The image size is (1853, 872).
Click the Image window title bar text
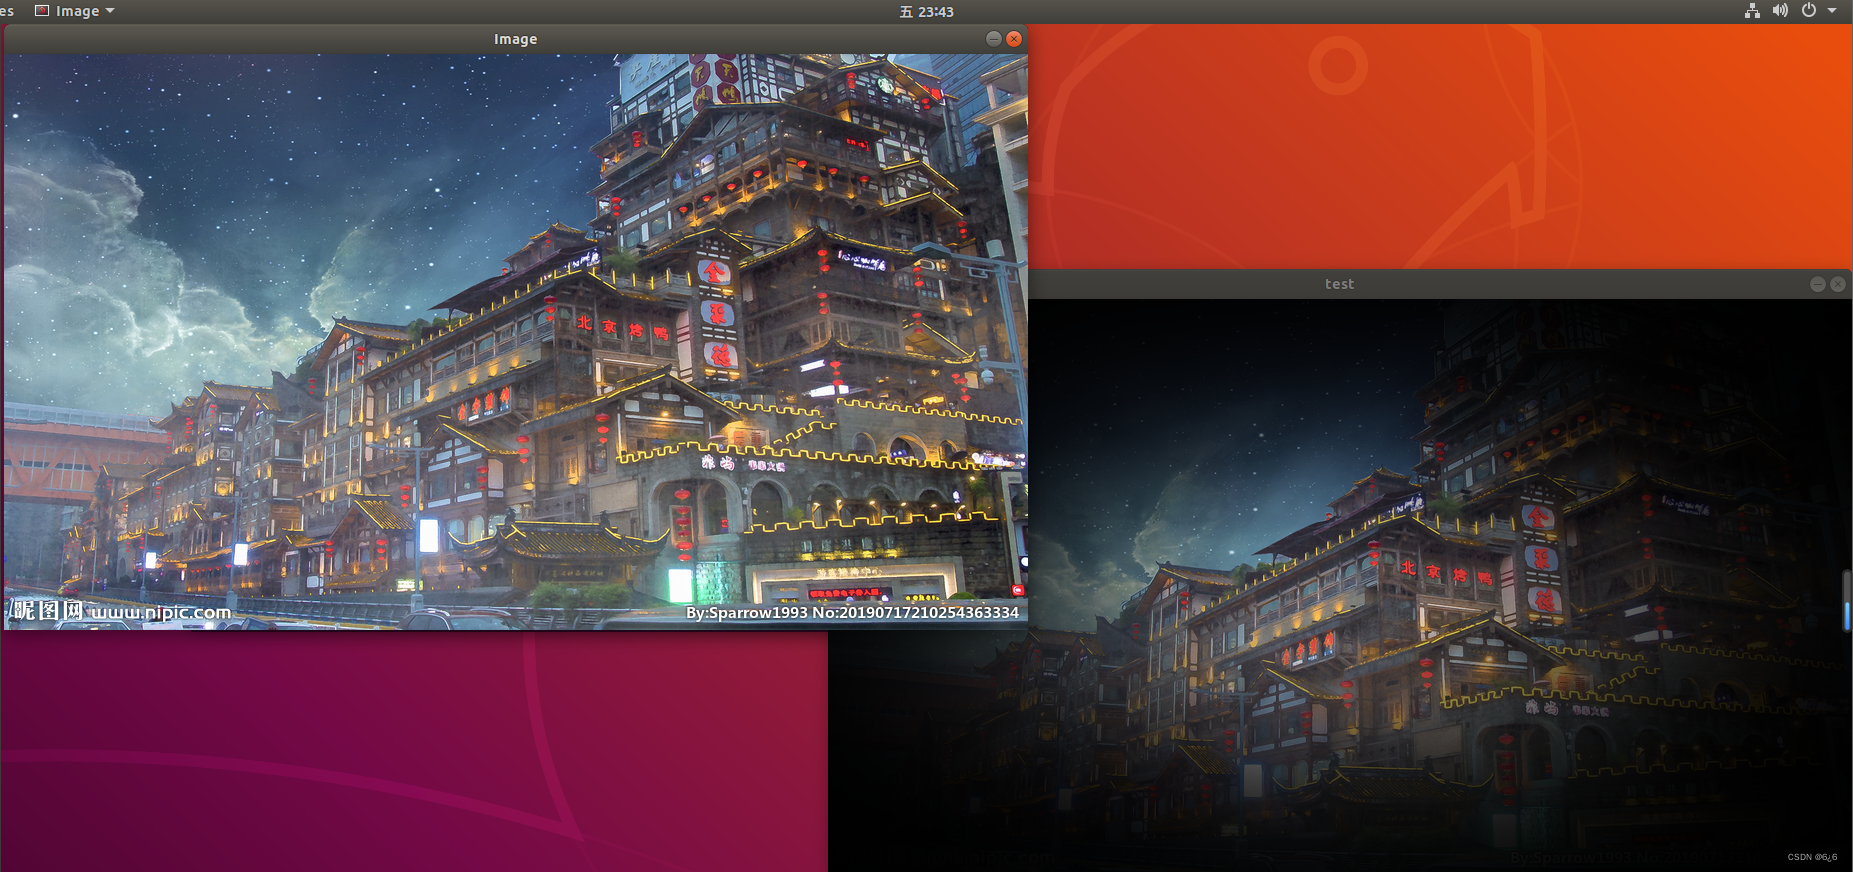pos(516,39)
